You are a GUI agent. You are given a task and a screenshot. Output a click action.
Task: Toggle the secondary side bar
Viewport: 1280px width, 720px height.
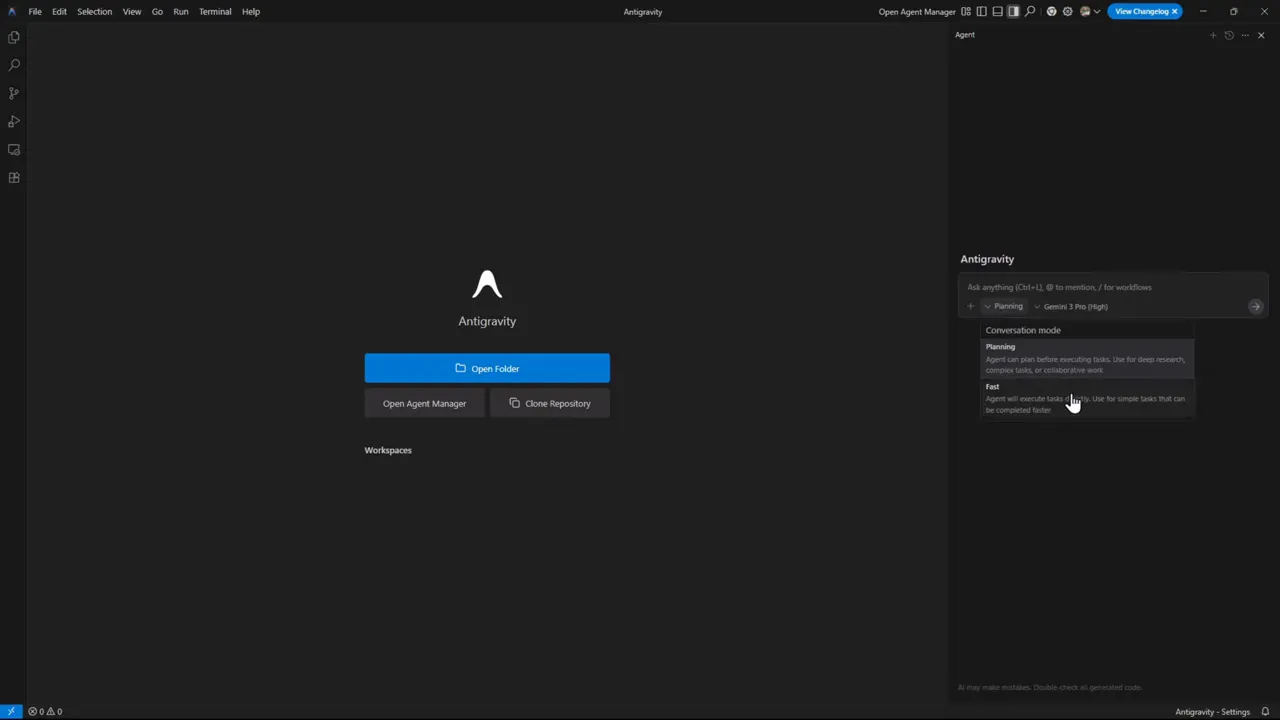1013,11
